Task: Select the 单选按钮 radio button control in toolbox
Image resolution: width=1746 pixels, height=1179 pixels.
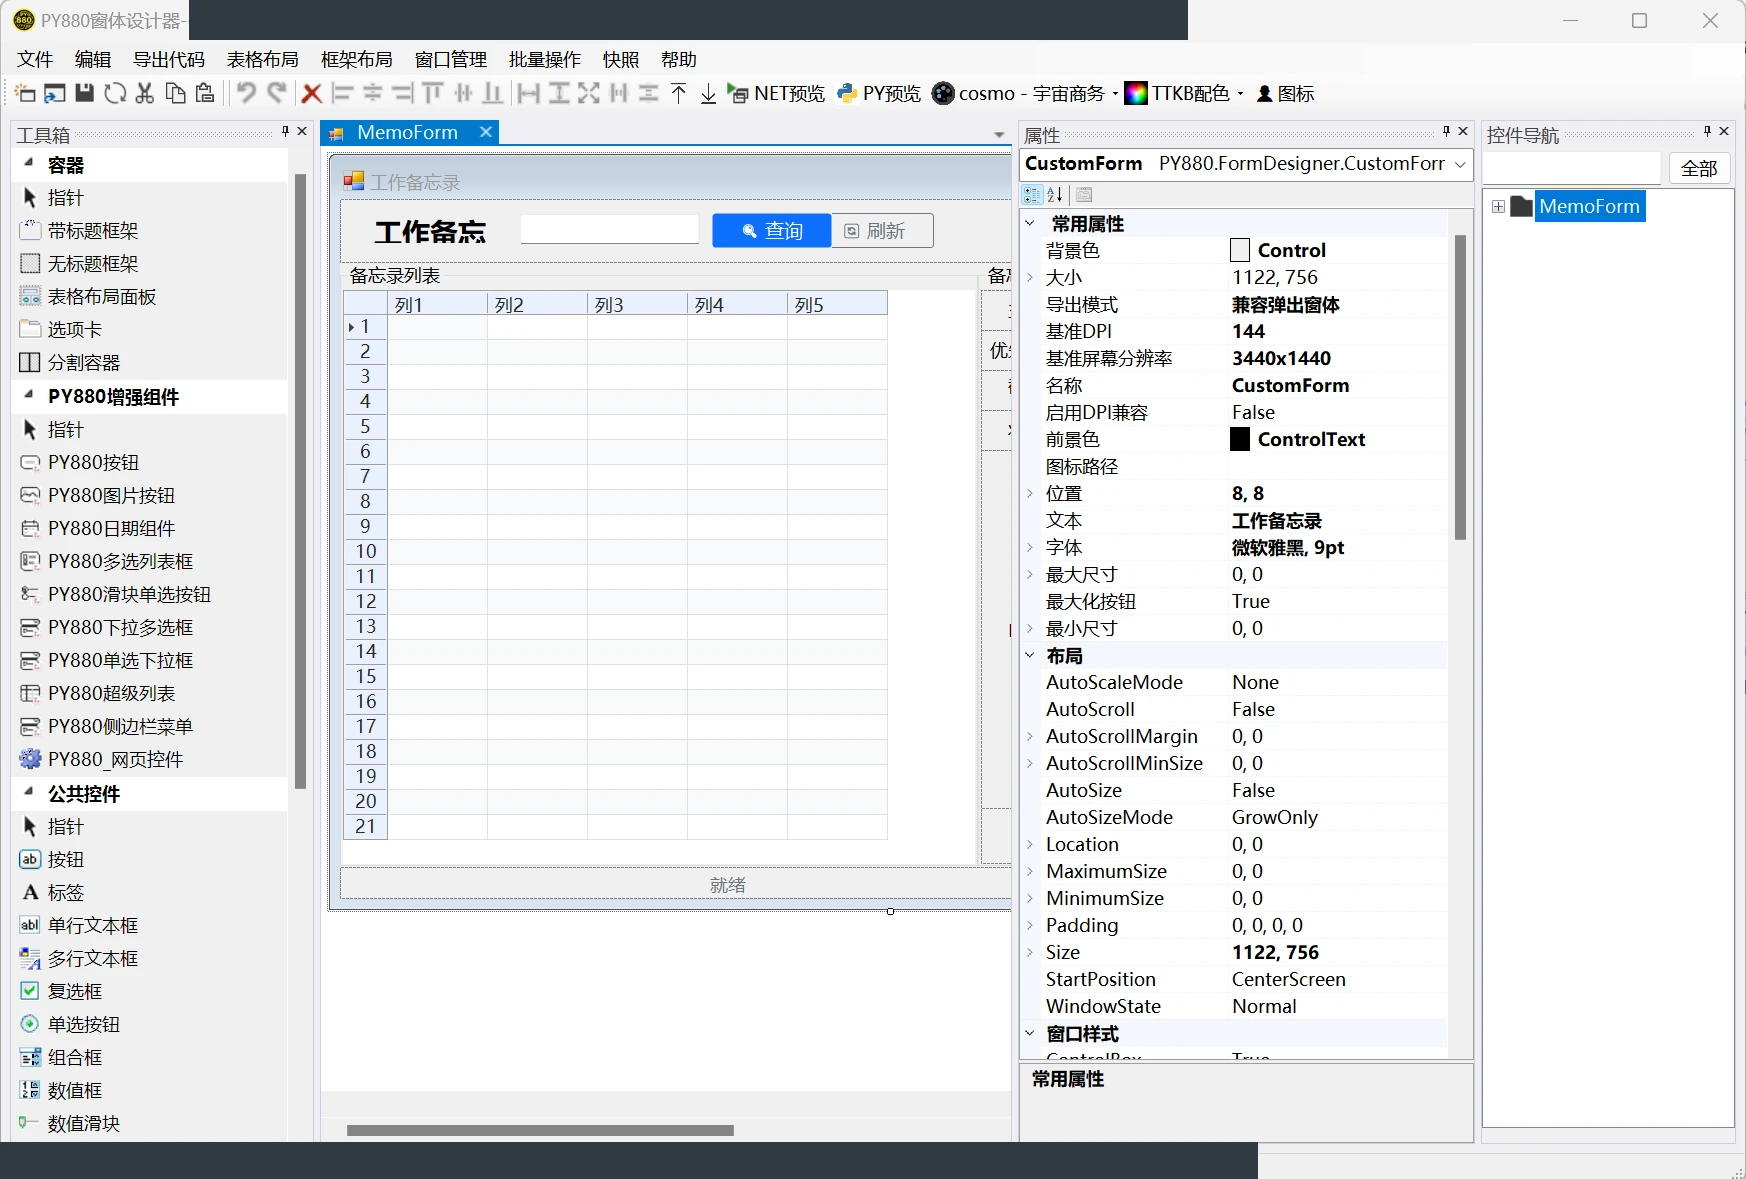Action: tap(84, 1025)
